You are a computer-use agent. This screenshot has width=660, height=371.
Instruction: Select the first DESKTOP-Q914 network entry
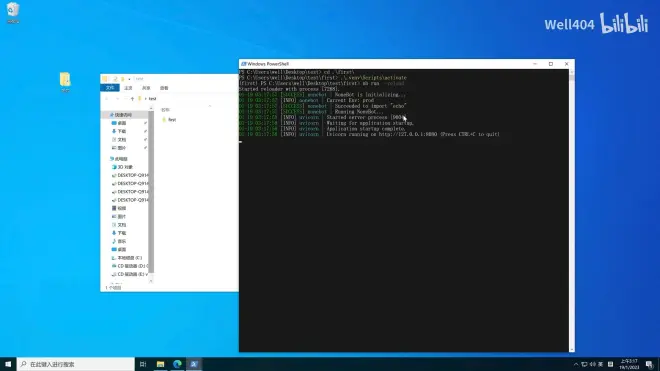tap(130, 175)
